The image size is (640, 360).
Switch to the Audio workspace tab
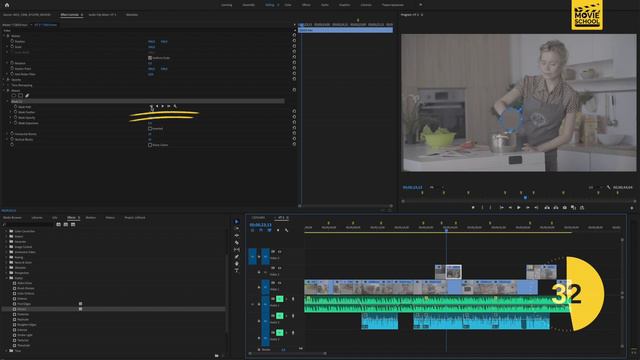(x=325, y=5)
